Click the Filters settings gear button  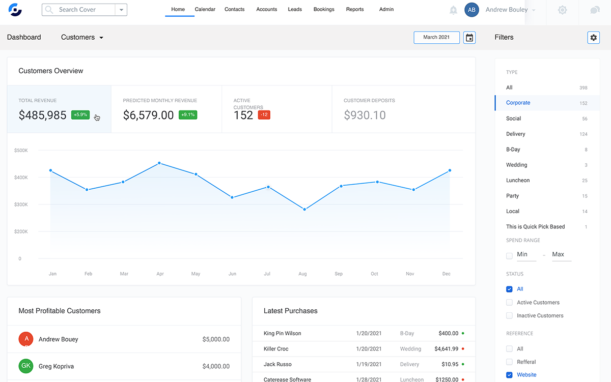tap(593, 37)
